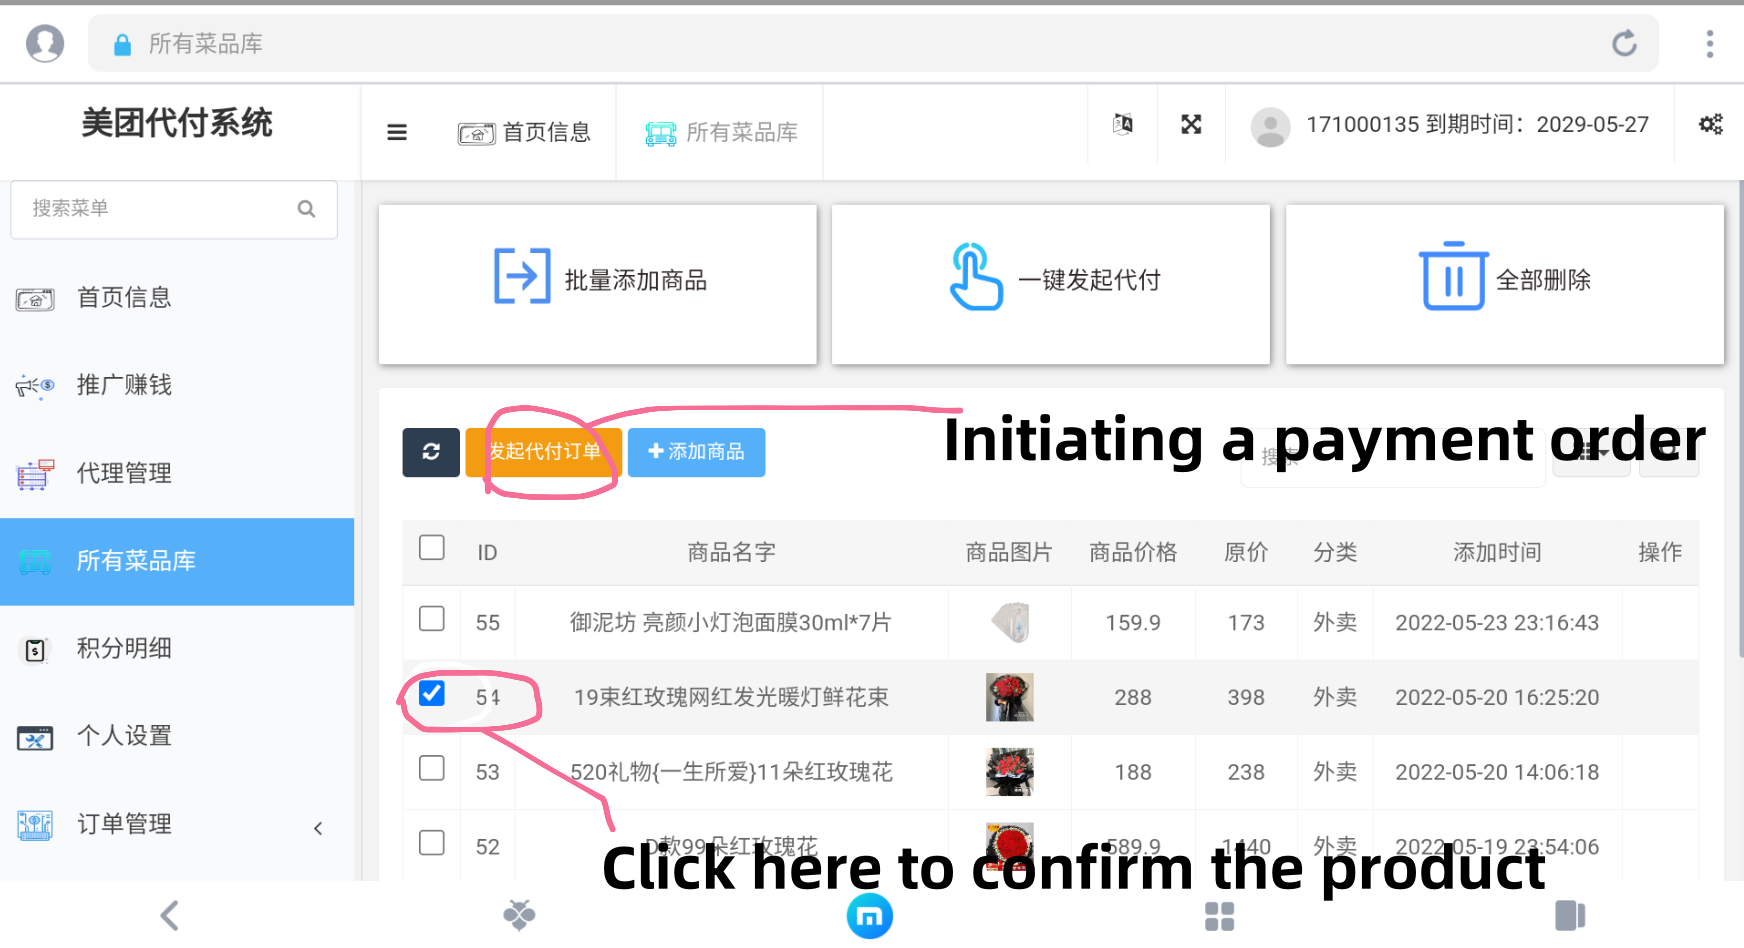This screenshot has height=948, width=1744.
Task: Click the 美团代付系统 logo title
Action: pyautogui.click(x=177, y=123)
